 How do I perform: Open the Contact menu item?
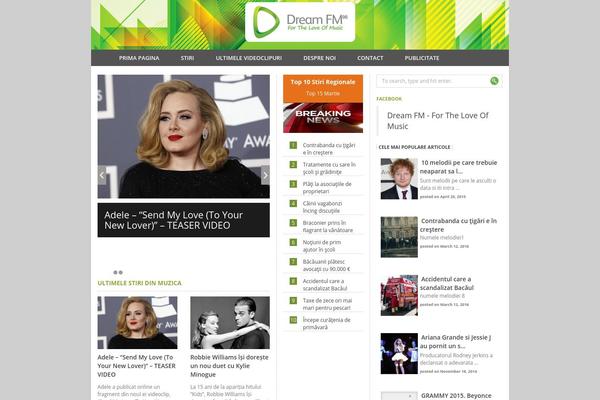click(x=370, y=58)
